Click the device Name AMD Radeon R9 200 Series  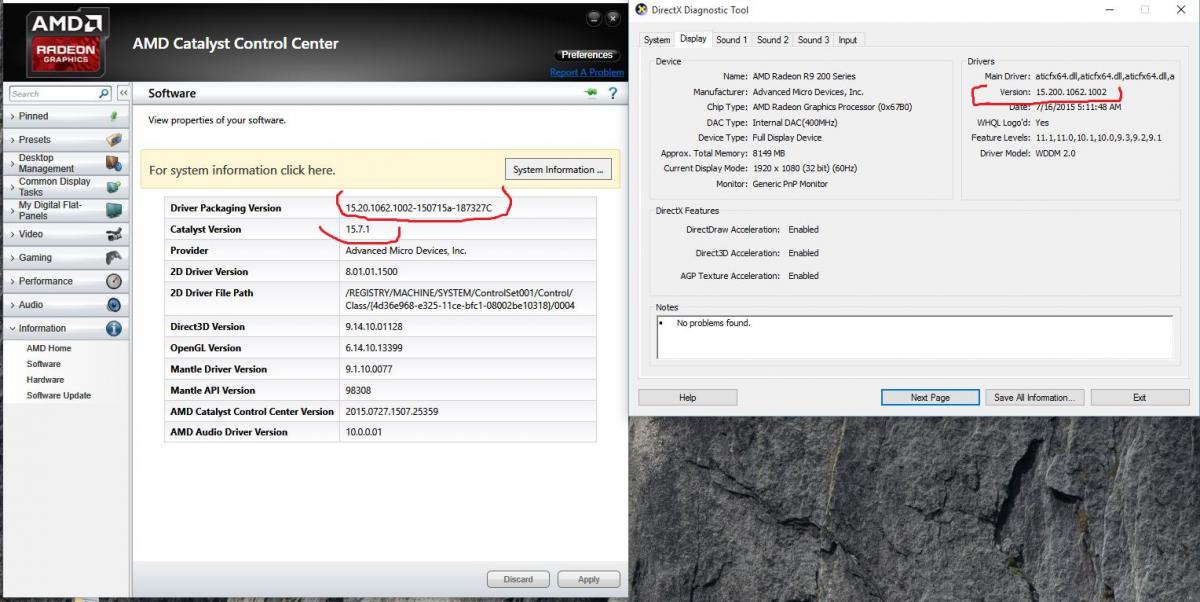tap(804, 76)
